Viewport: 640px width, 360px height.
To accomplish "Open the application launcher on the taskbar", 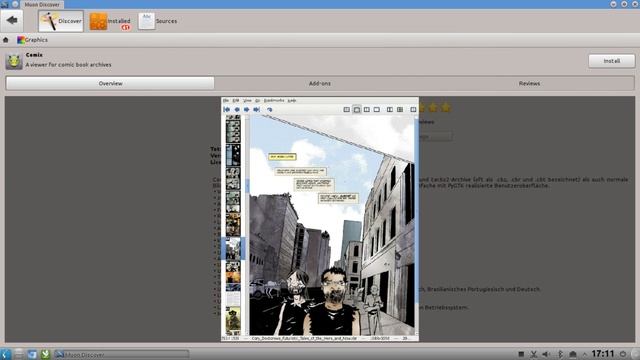I will [5, 354].
